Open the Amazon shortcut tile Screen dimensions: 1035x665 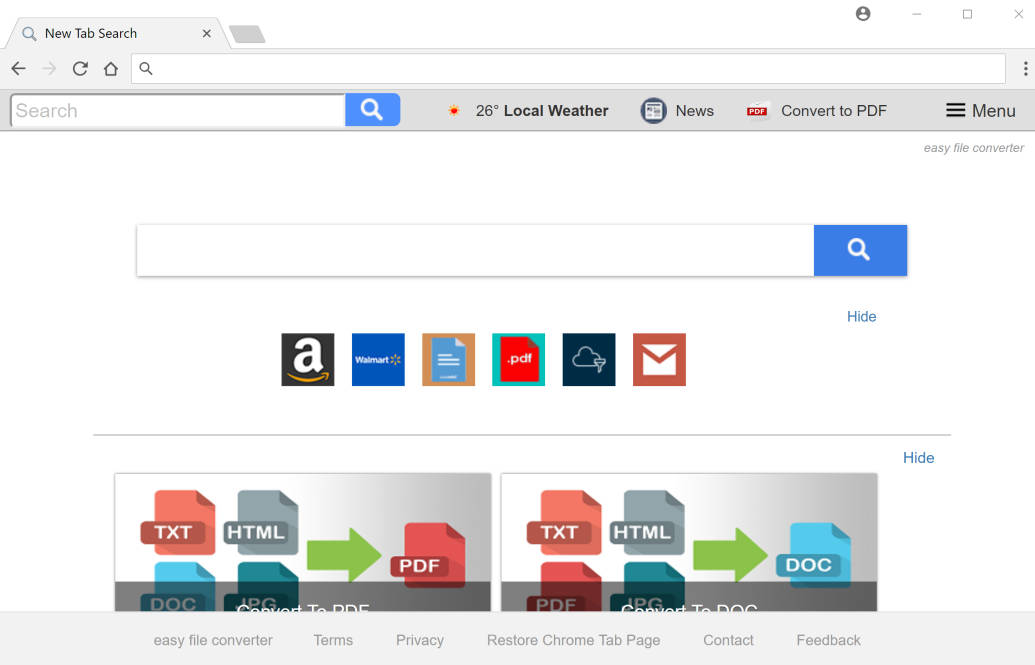click(x=308, y=359)
